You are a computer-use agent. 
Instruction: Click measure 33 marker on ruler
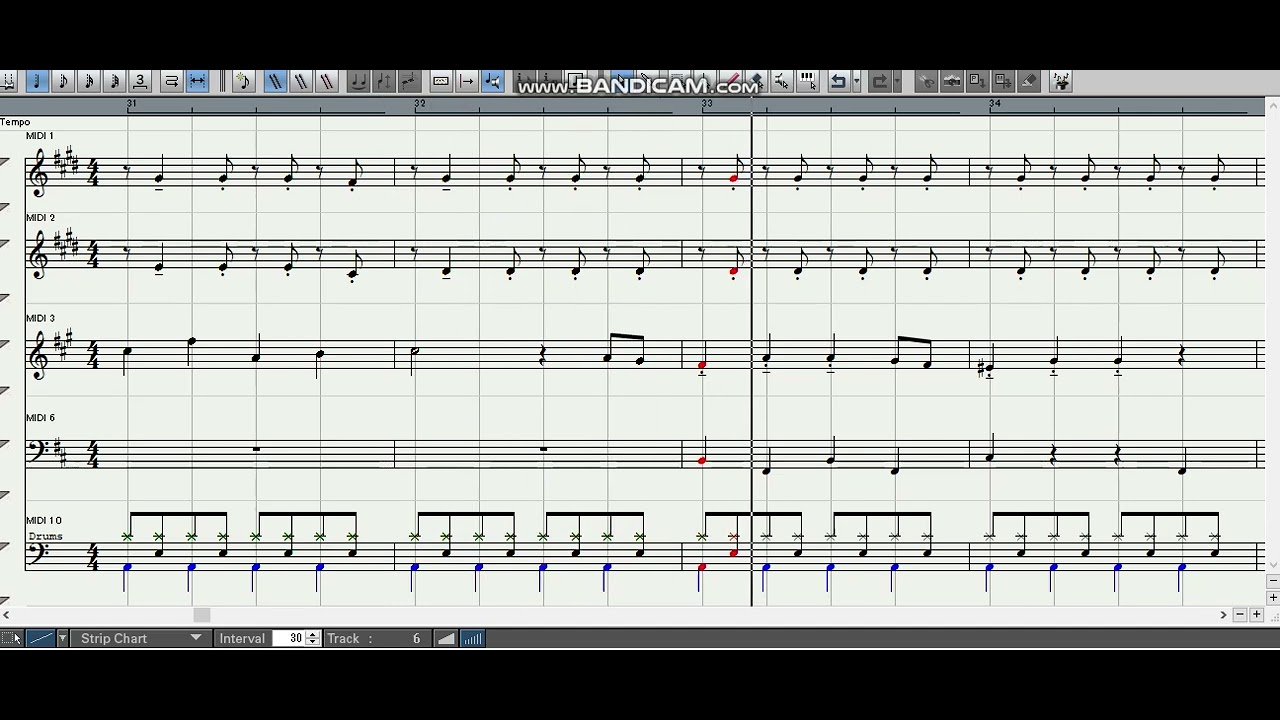(x=708, y=104)
